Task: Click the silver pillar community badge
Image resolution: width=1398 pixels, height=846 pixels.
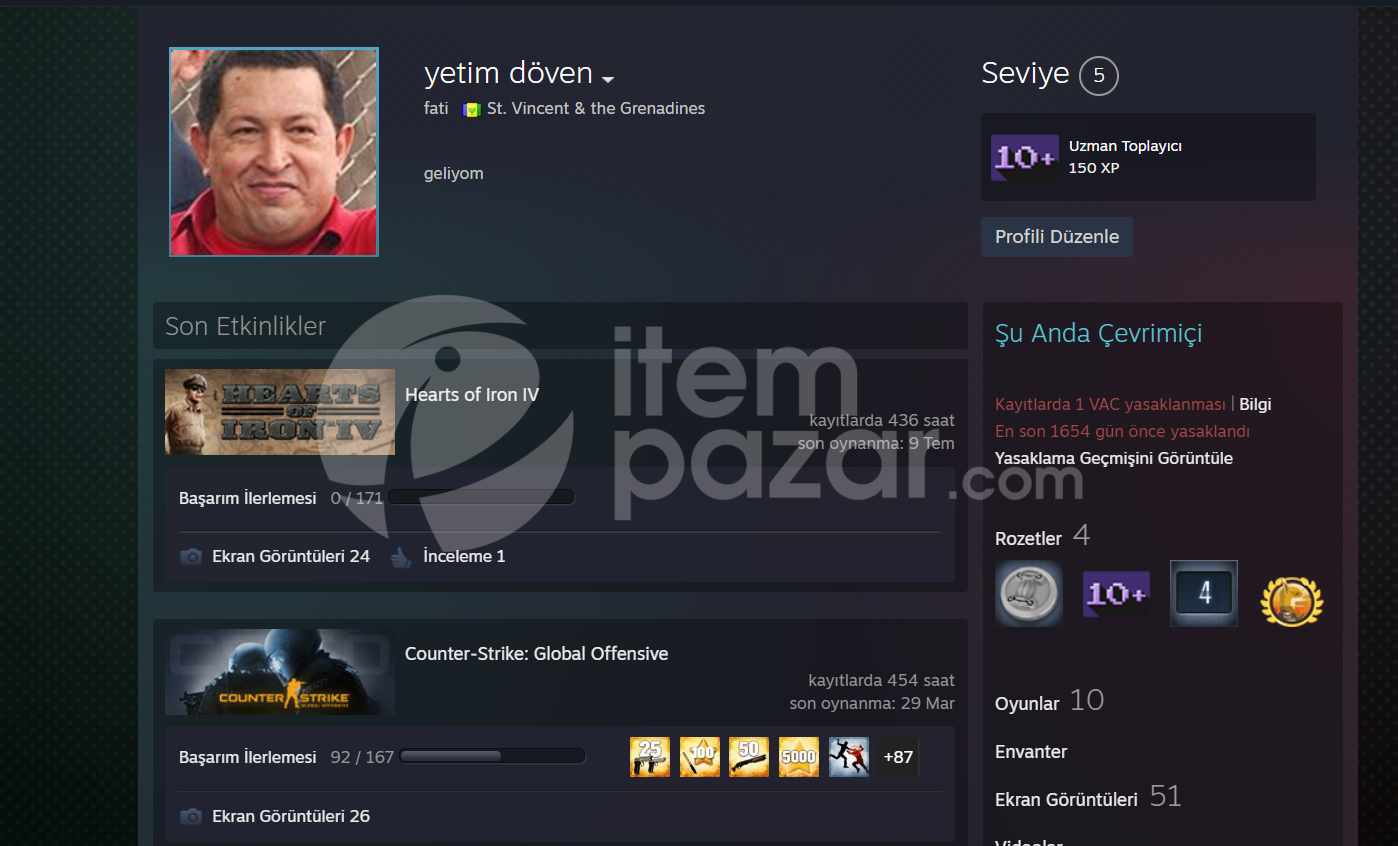Action: tap(1029, 593)
